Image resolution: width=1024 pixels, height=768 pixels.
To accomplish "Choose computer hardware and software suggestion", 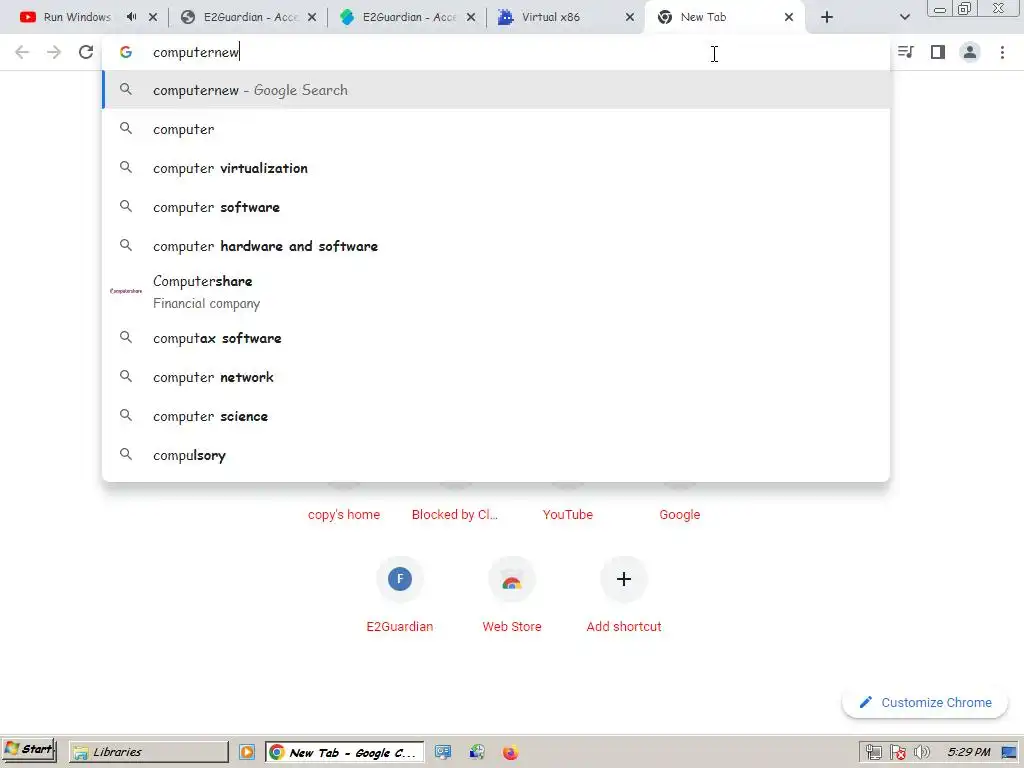I will pos(496,246).
